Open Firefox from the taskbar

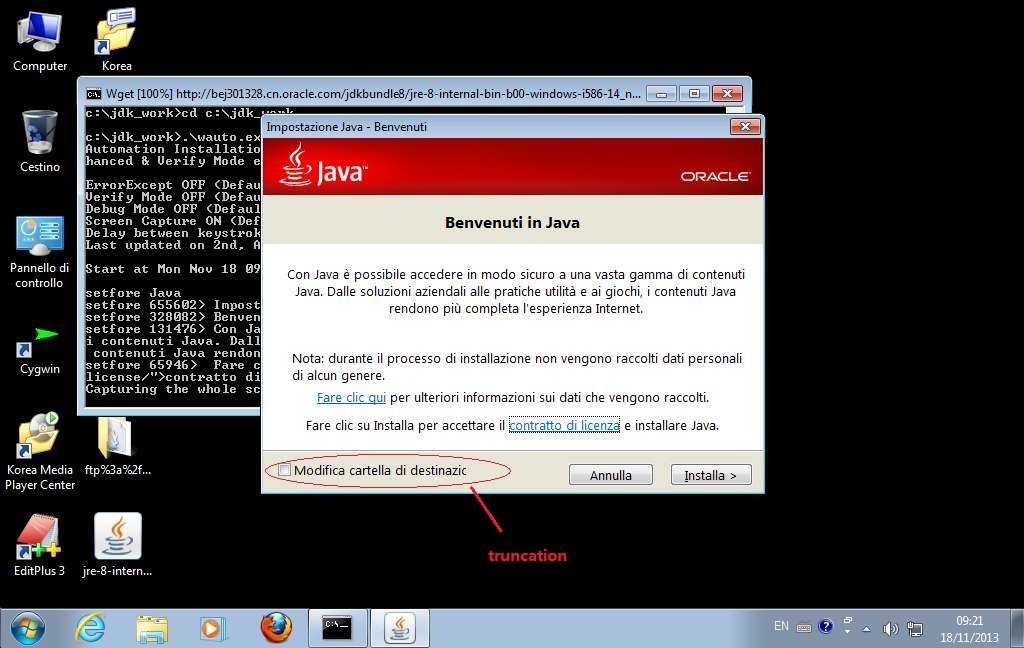tap(276, 628)
